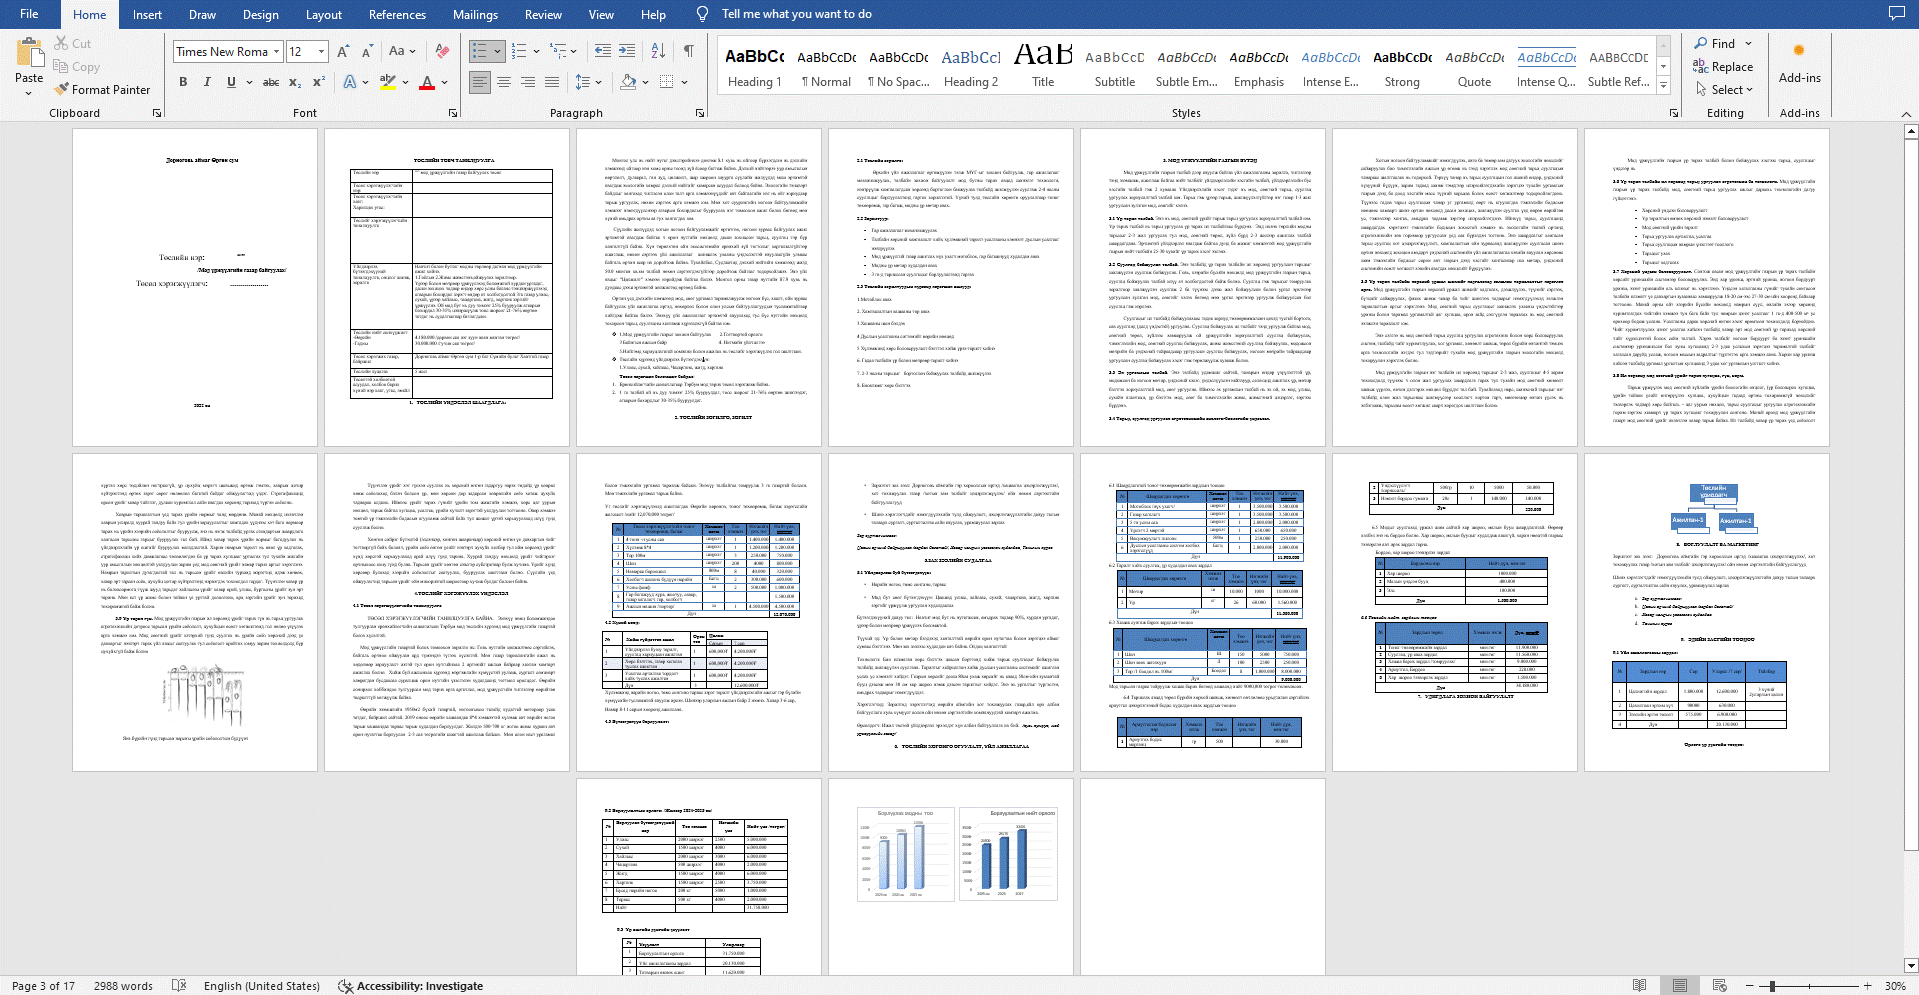Image resolution: width=1919 pixels, height=995 pixels.
Task: Click the zoom slider handle
Action: click(1773, 986)
